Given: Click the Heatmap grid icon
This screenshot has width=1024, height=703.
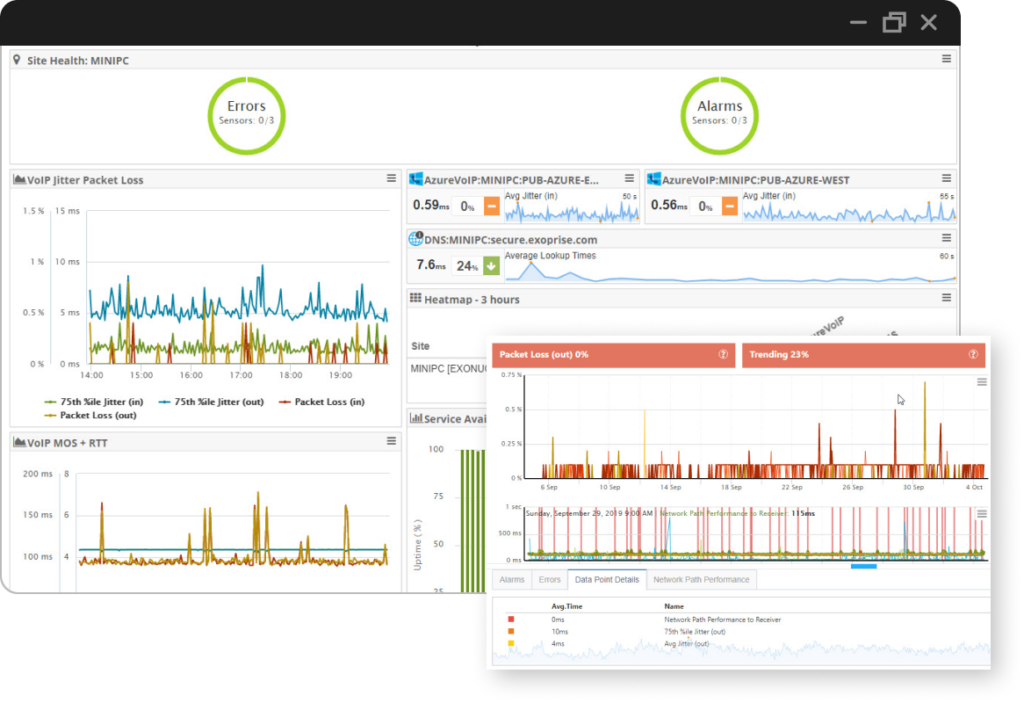Looking at the screenshot, I should 414,298.
